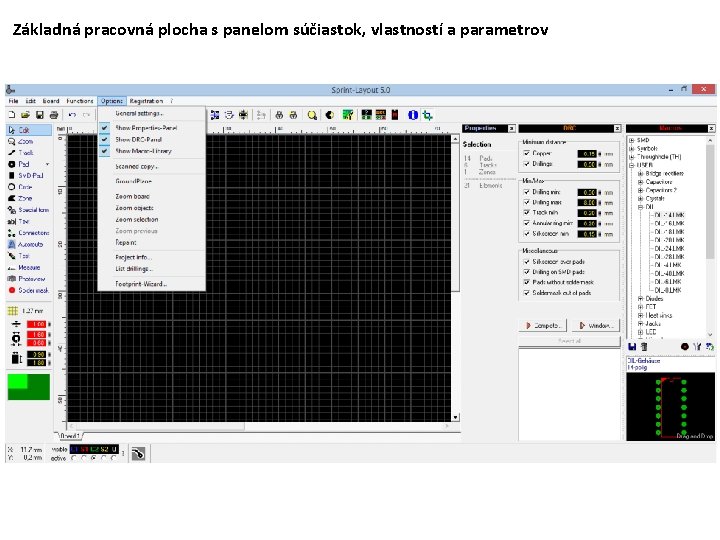Open the File menu
Viewport: 720px width, 540px height.
pyautogui.click(x=13, y=101)
